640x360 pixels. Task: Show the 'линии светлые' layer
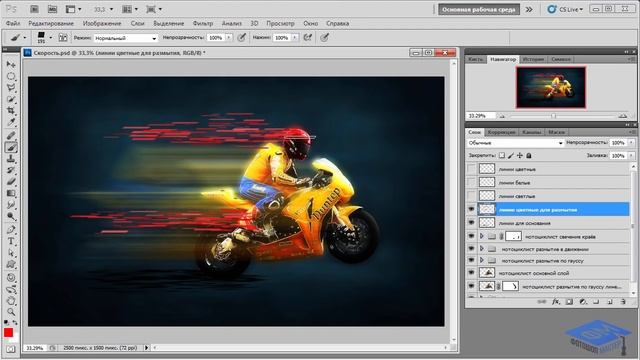(x=471, y=196)
